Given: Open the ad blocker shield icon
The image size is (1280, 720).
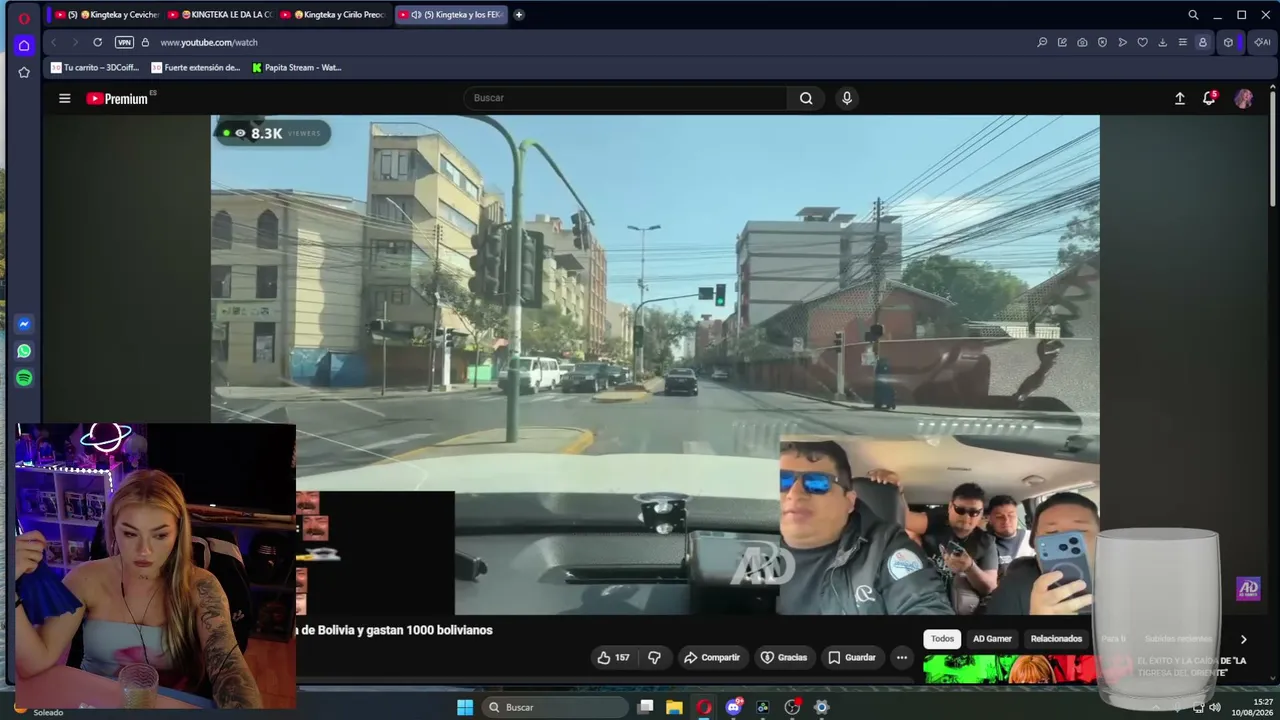Looking at the screenshot, I should tap(1102, 42).
